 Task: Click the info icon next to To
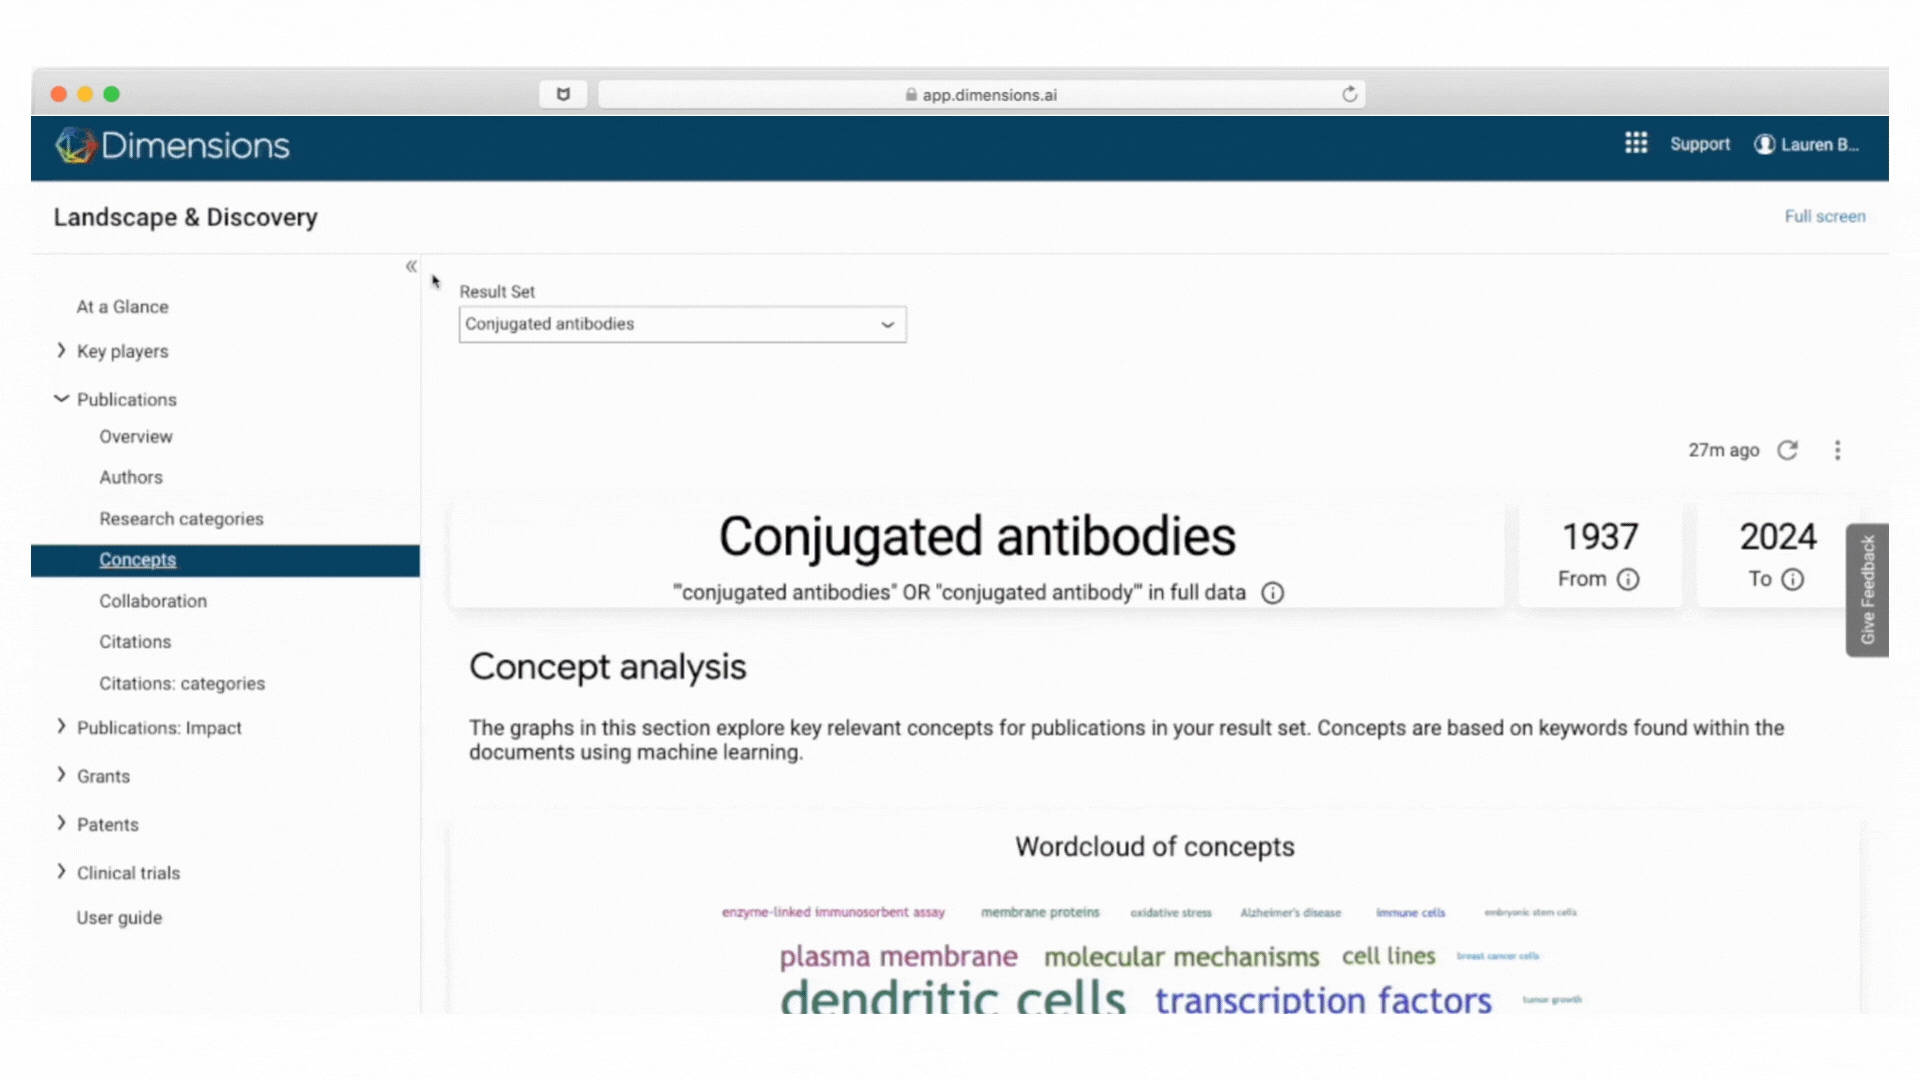pos(1792,579)
